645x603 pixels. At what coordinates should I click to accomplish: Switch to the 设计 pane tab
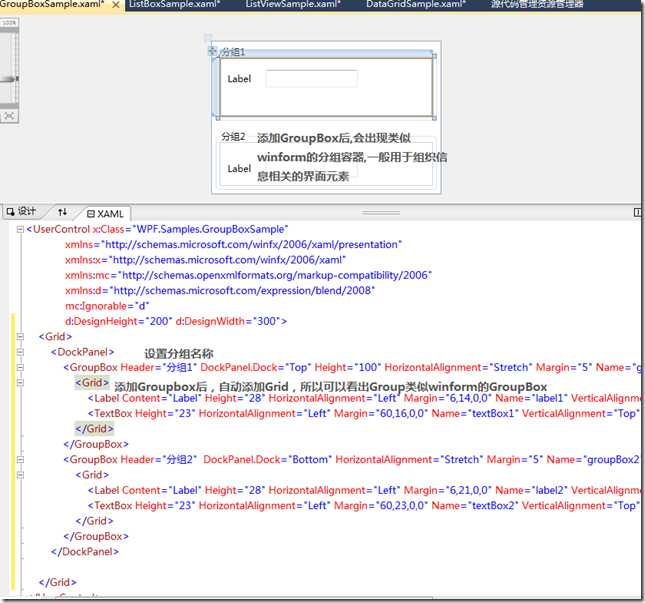point(21,211)
